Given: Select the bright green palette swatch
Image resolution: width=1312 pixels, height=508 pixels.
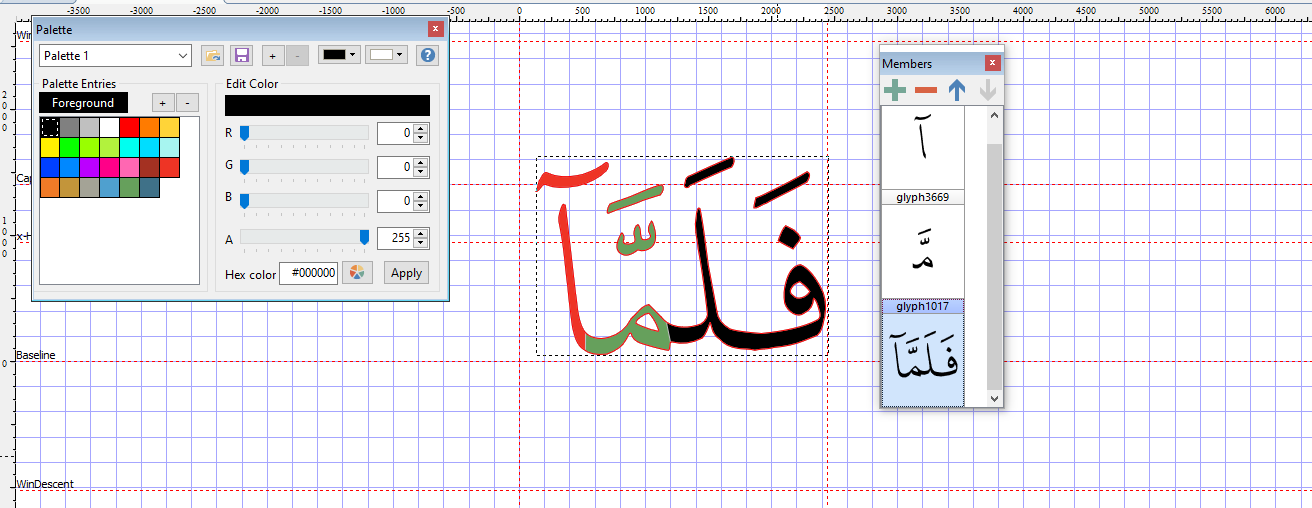Looking at the screenshot, I should point(69,147).
